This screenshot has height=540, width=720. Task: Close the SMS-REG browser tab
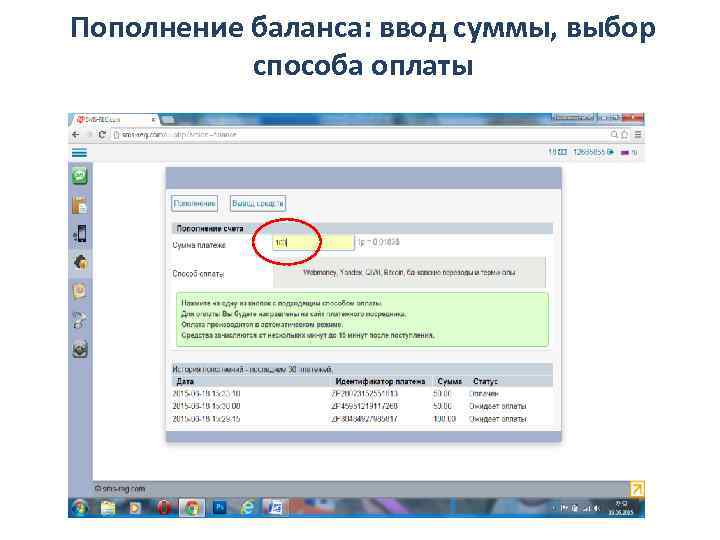tap(153, 119)
